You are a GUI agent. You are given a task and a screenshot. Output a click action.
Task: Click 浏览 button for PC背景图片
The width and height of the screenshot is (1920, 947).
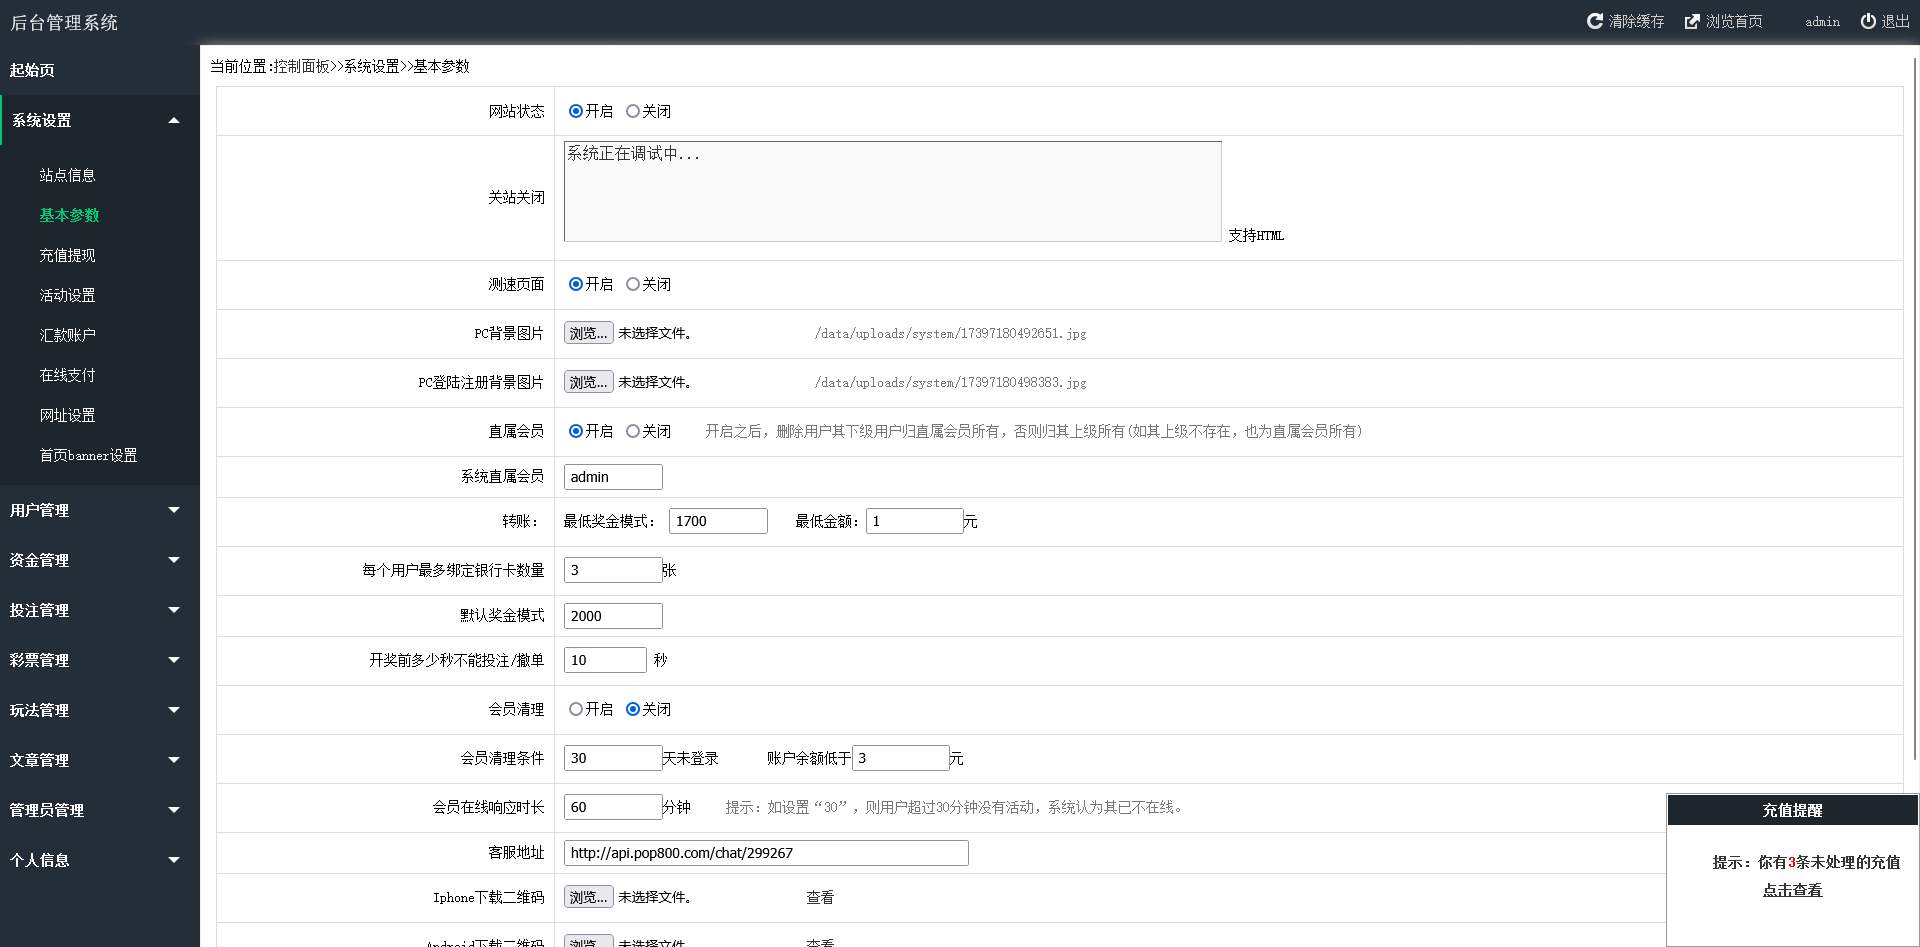[588, 333]
